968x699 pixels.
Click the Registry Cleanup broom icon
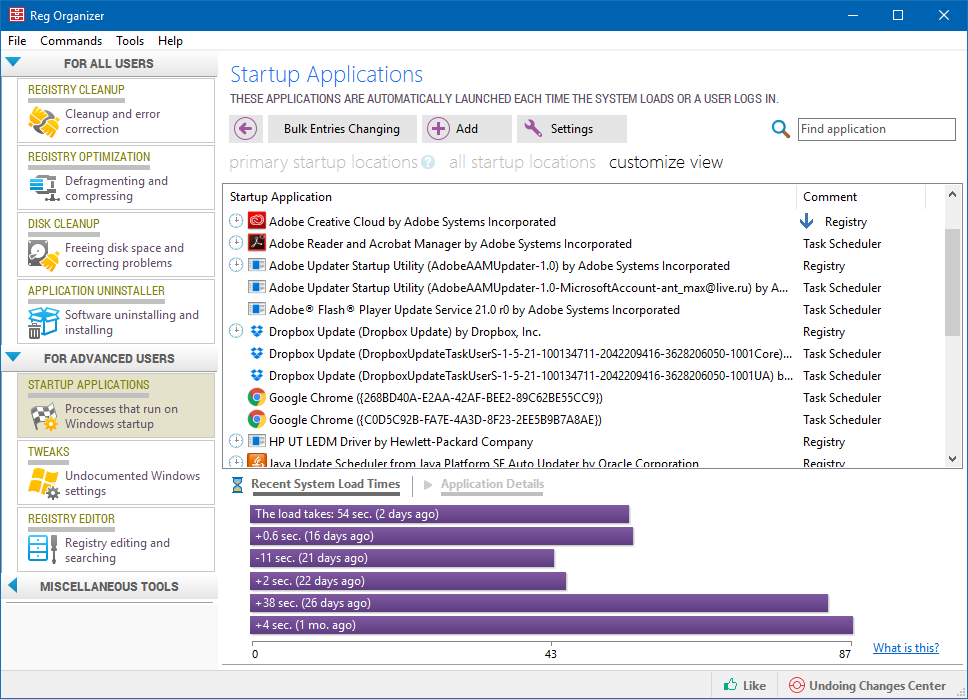(x=43, y=122)
